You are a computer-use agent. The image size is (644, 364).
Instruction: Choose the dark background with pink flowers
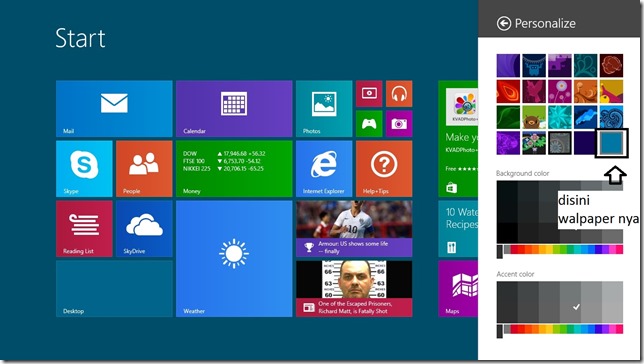tap(534, 143)
